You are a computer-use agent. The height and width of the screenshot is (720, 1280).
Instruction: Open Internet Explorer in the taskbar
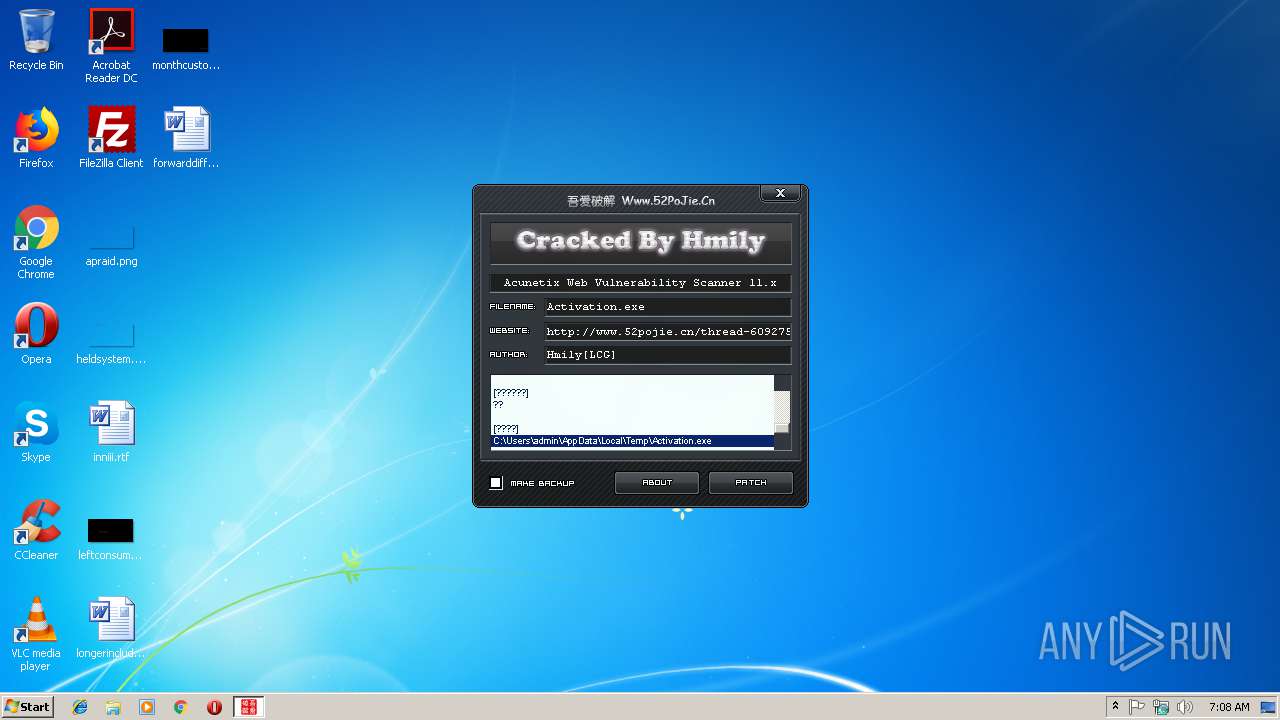click(80, 707)
